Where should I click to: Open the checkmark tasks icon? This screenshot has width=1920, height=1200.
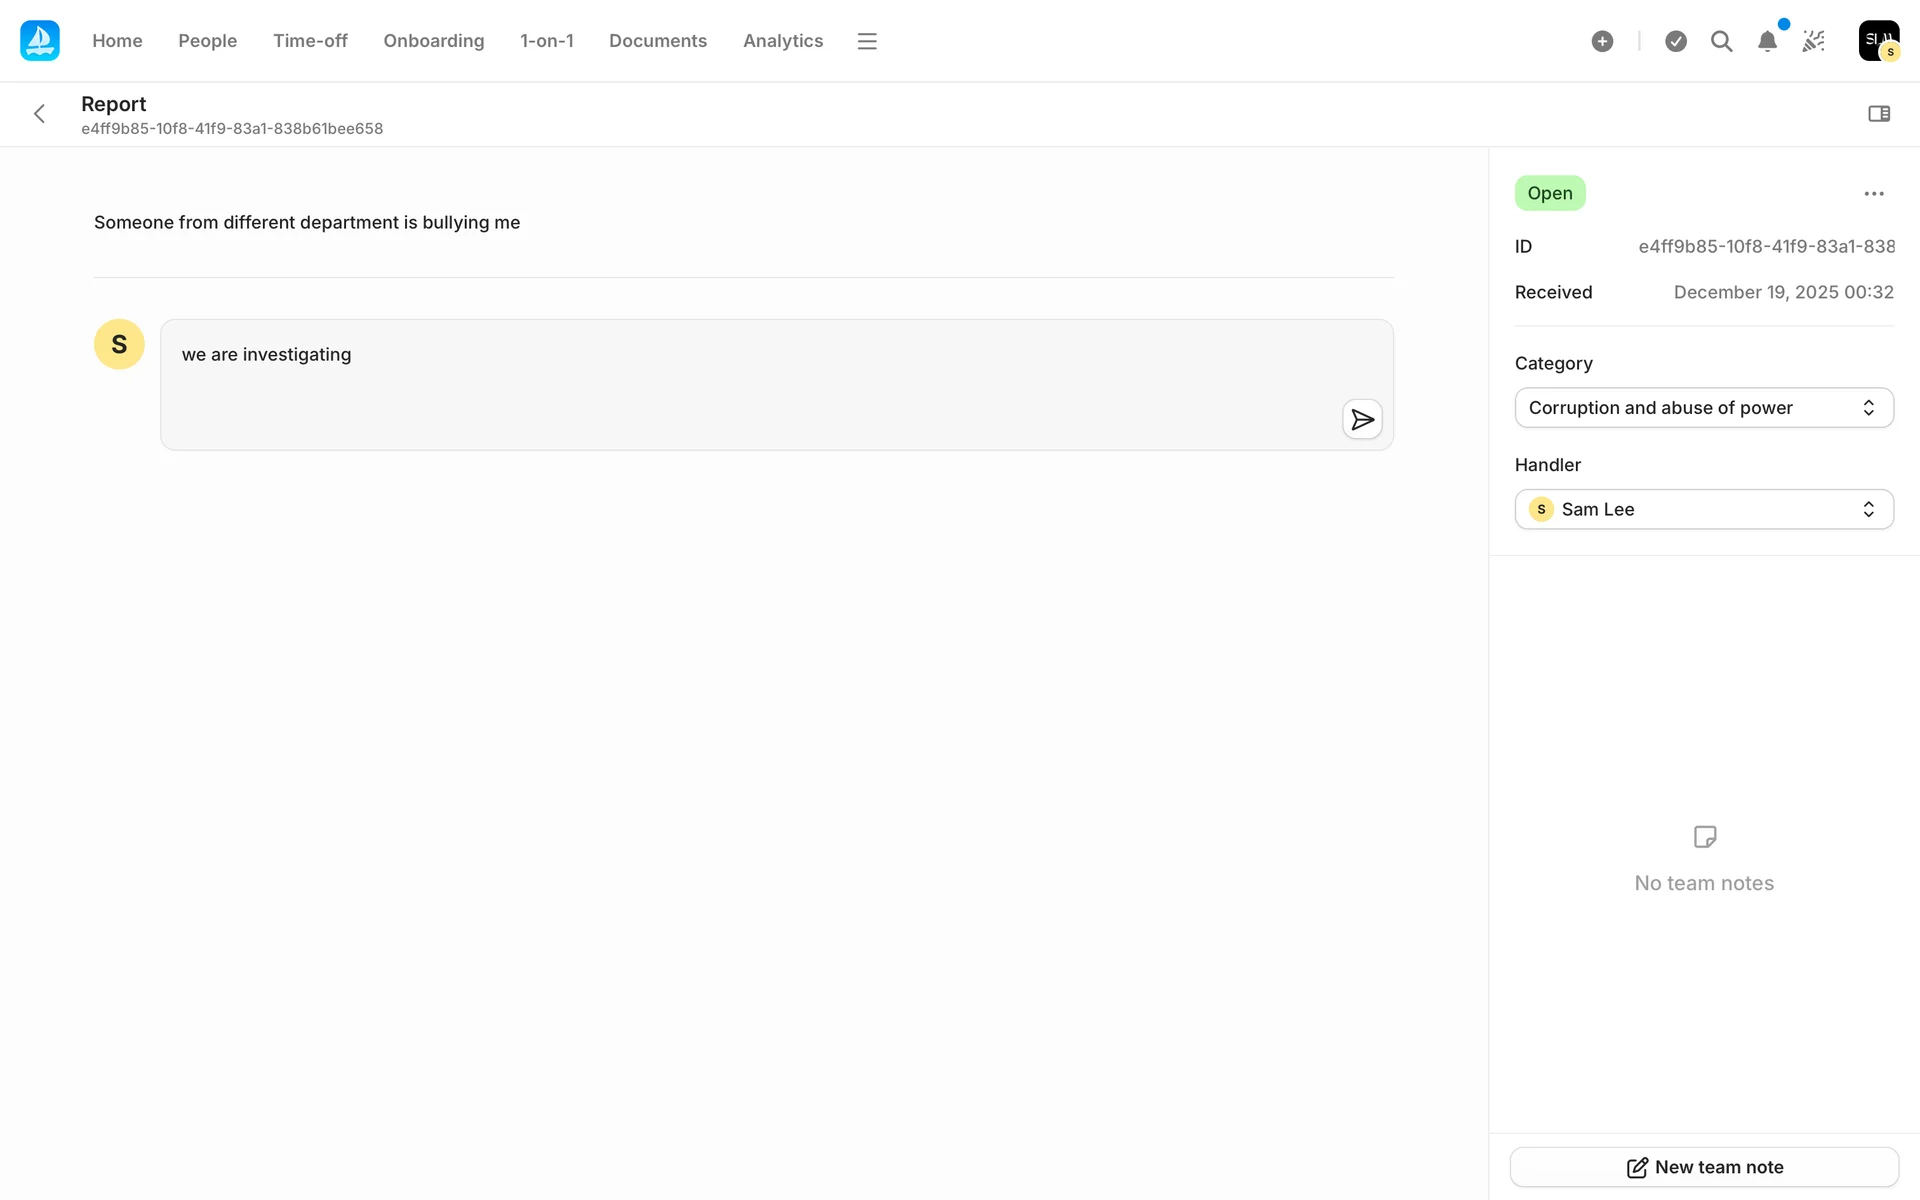click(1676, 41)
